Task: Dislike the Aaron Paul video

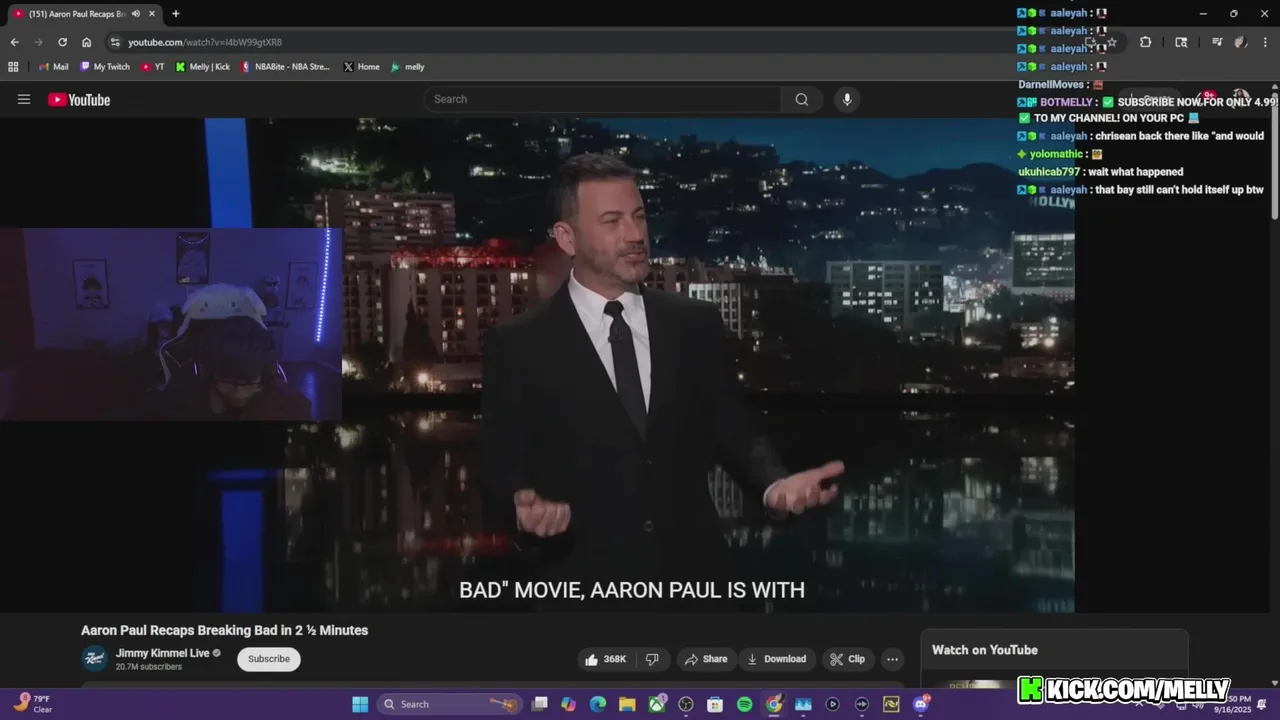Action: (x=652, y=659)
